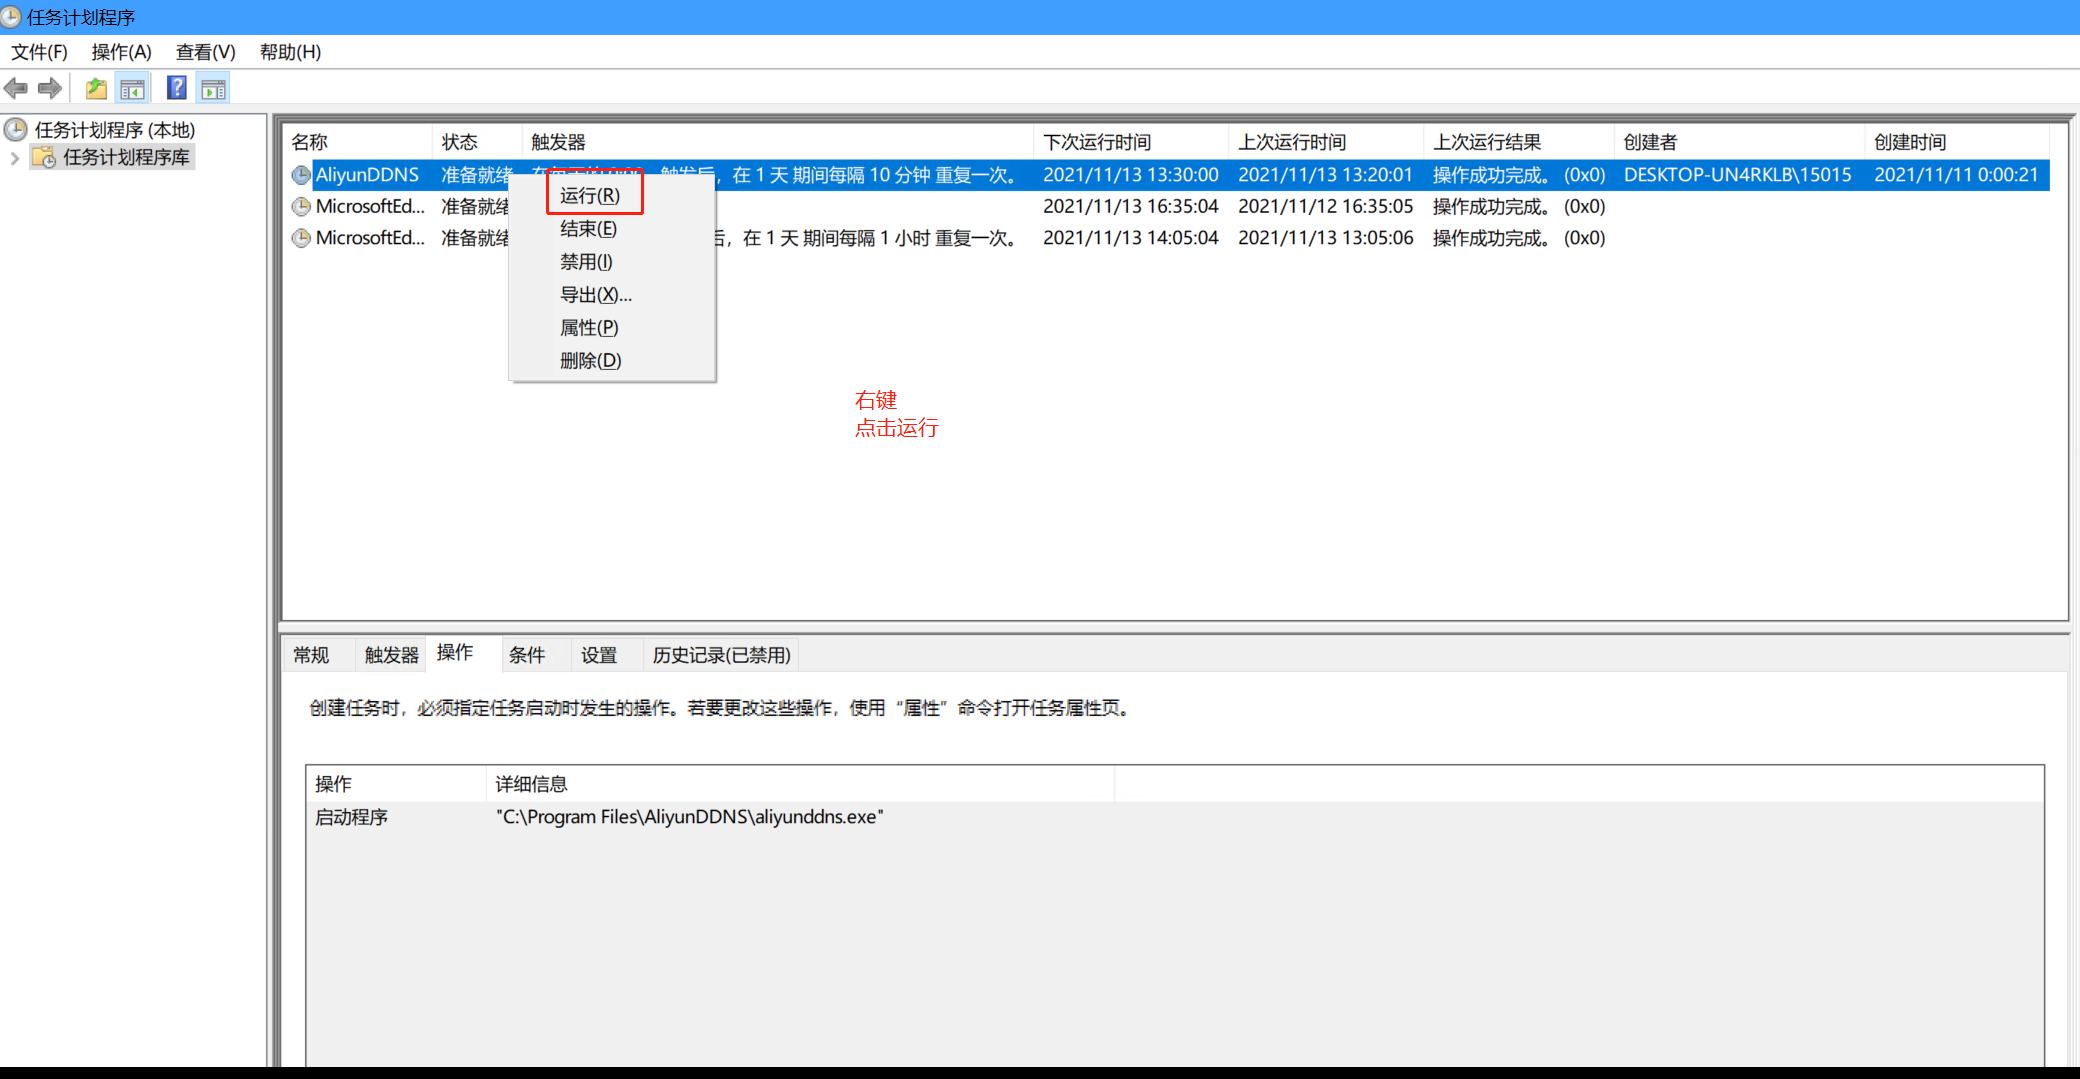Click the Task Scheduler clock title icon
Viewport: 2080px width, 1079px height.
click(x=13, y=17)
